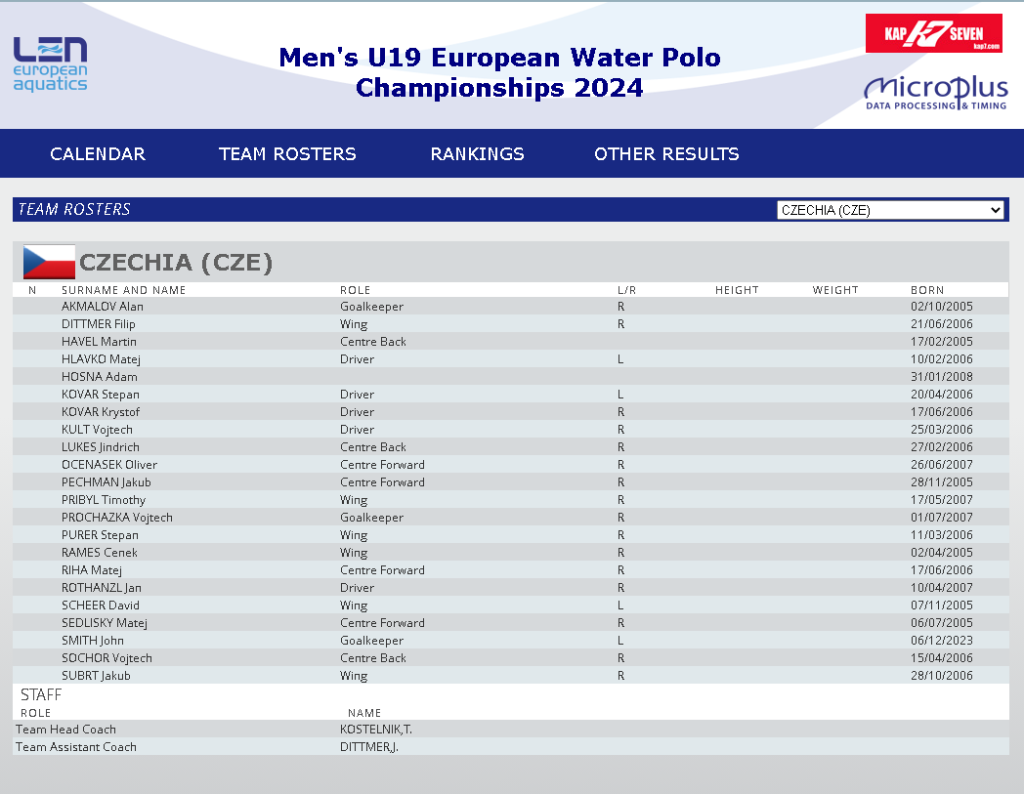Screen dimensions: 1024x794
Task: Click the SURNAME AND NAME column header
Action: point(123,290)
